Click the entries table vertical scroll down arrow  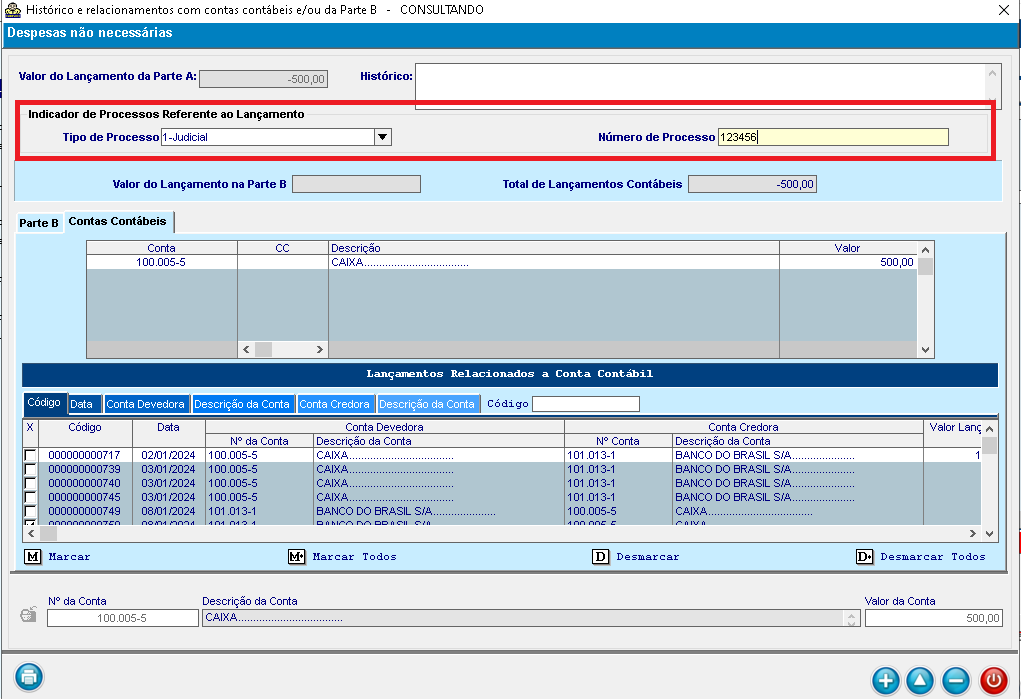pyautogui.click(x=989, y=533)
